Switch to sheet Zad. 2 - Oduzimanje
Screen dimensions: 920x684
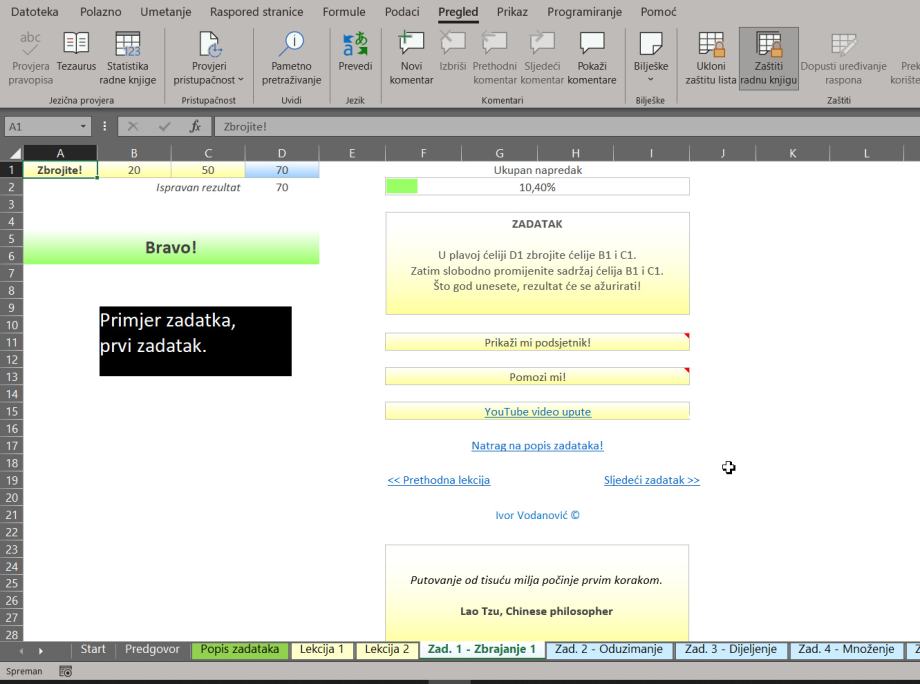608,650
